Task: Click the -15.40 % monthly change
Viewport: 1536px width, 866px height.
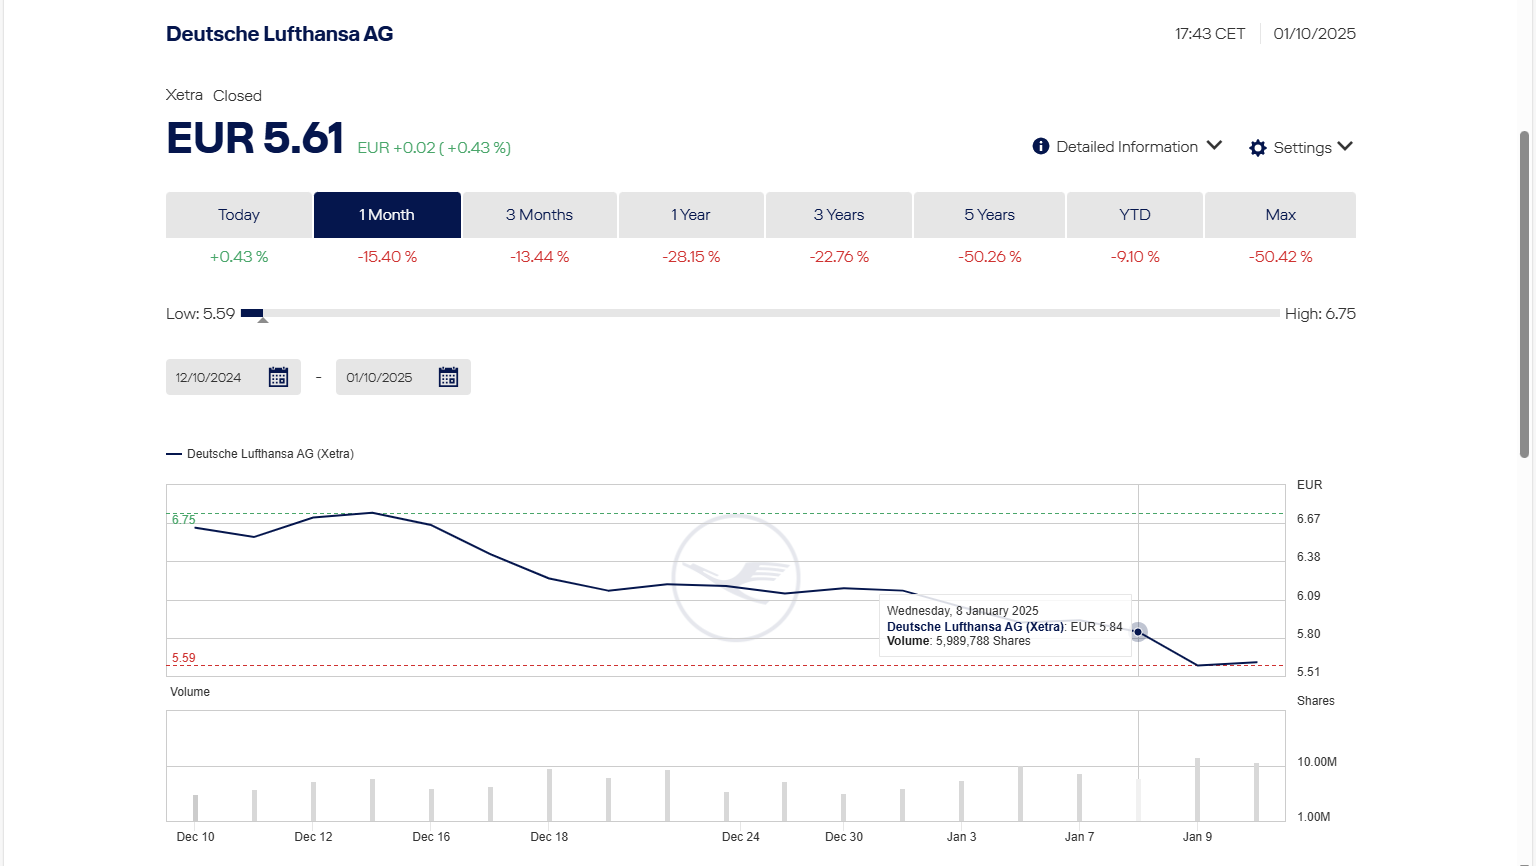Action: pyautogui.click(x=387, y=257)
